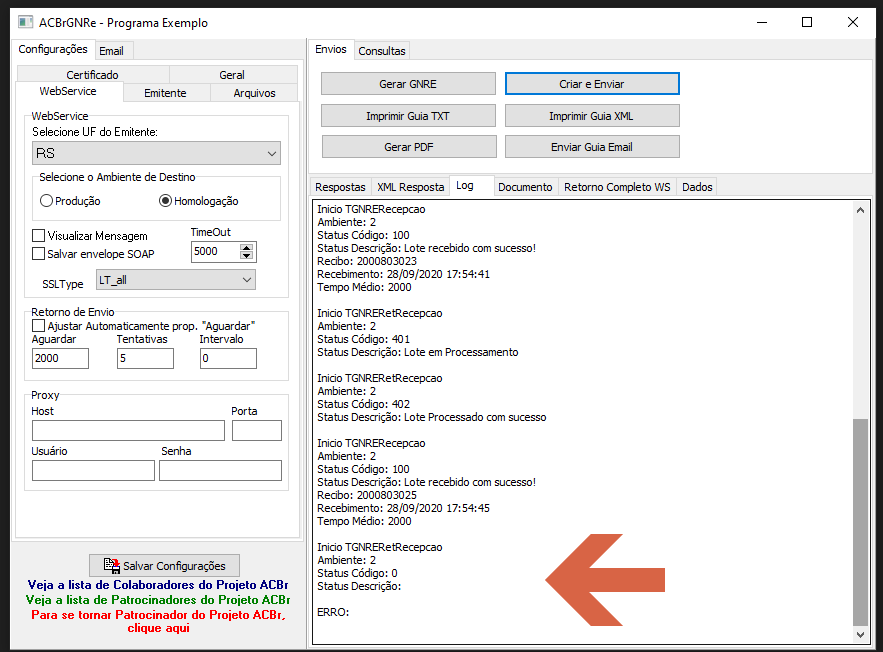
Task: Click the Gerar PDF button
Action: pyautogui.click(x=409, y=146)
